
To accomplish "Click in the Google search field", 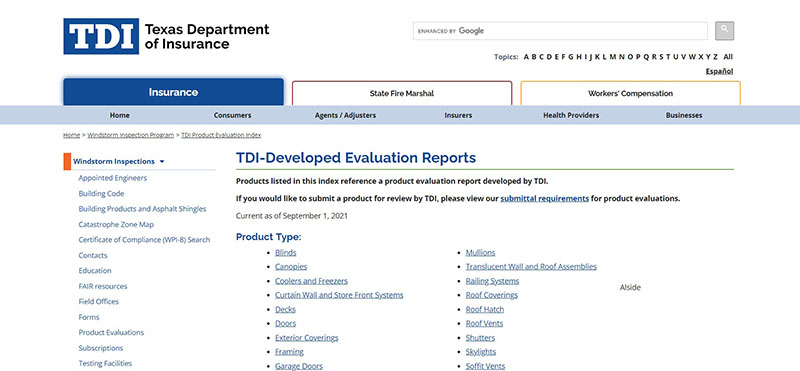I will point(560,31).
